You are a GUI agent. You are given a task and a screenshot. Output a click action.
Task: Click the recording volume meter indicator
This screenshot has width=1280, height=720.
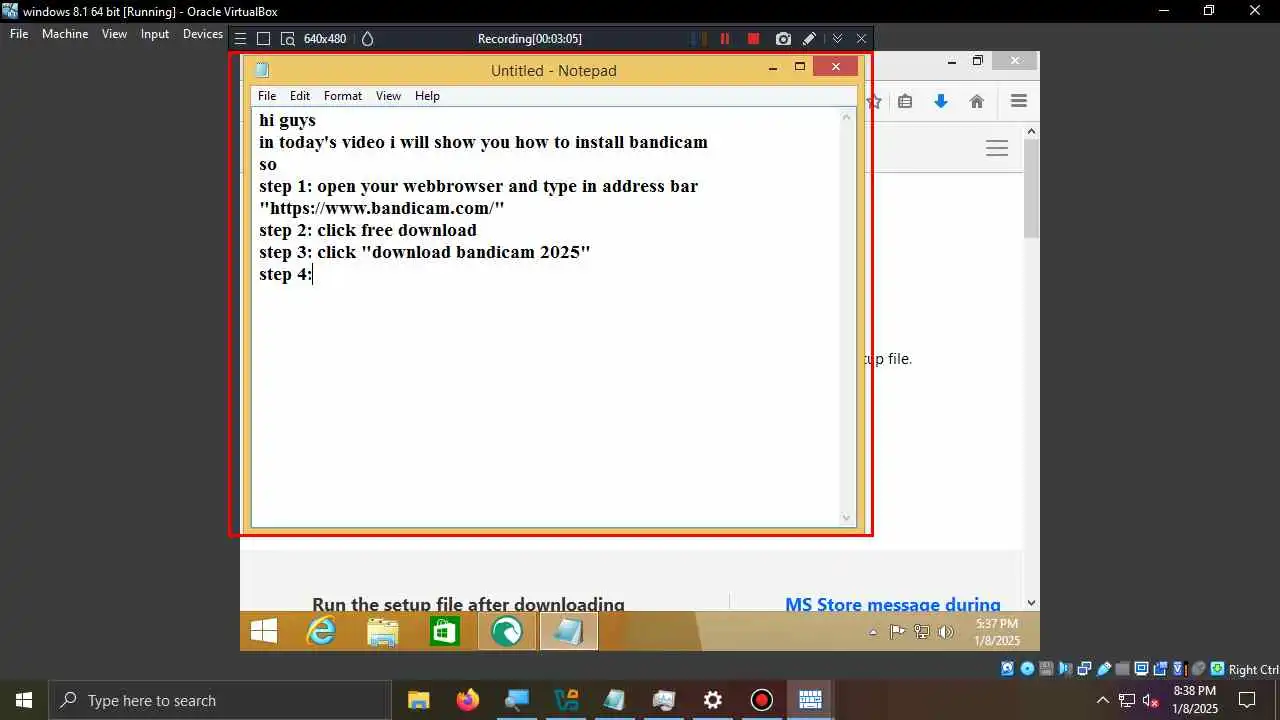point(697,39)
